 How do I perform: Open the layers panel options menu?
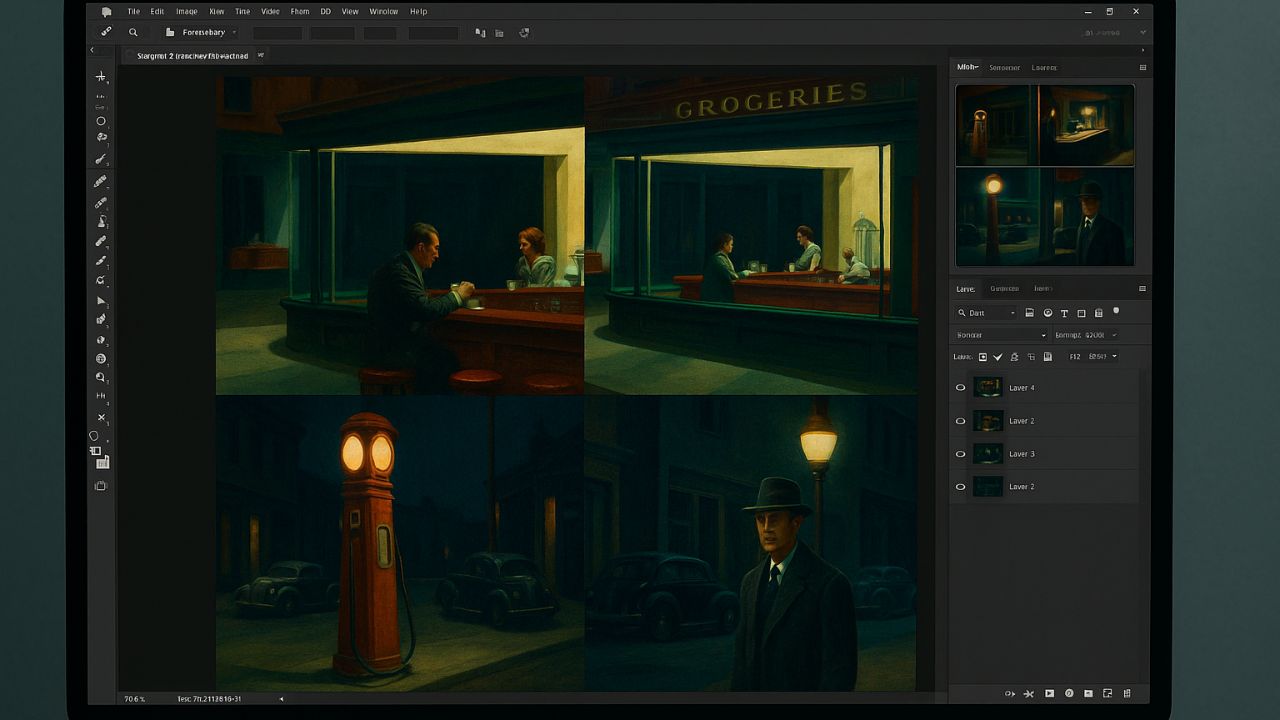coord(1143,289)
